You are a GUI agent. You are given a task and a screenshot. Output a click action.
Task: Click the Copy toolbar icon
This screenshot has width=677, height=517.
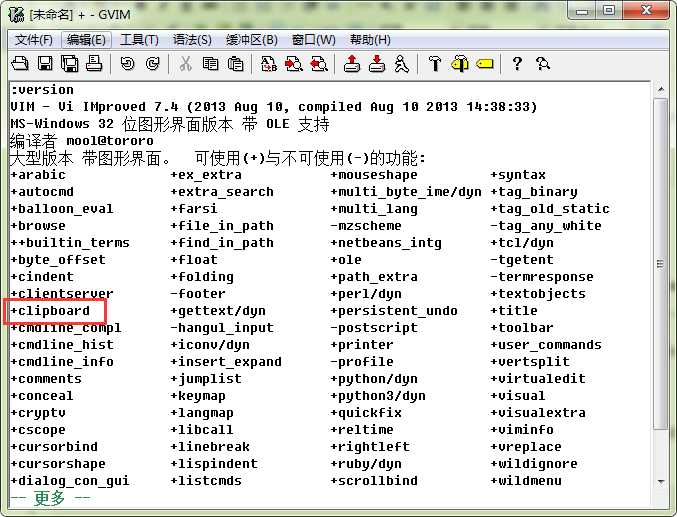210,64
